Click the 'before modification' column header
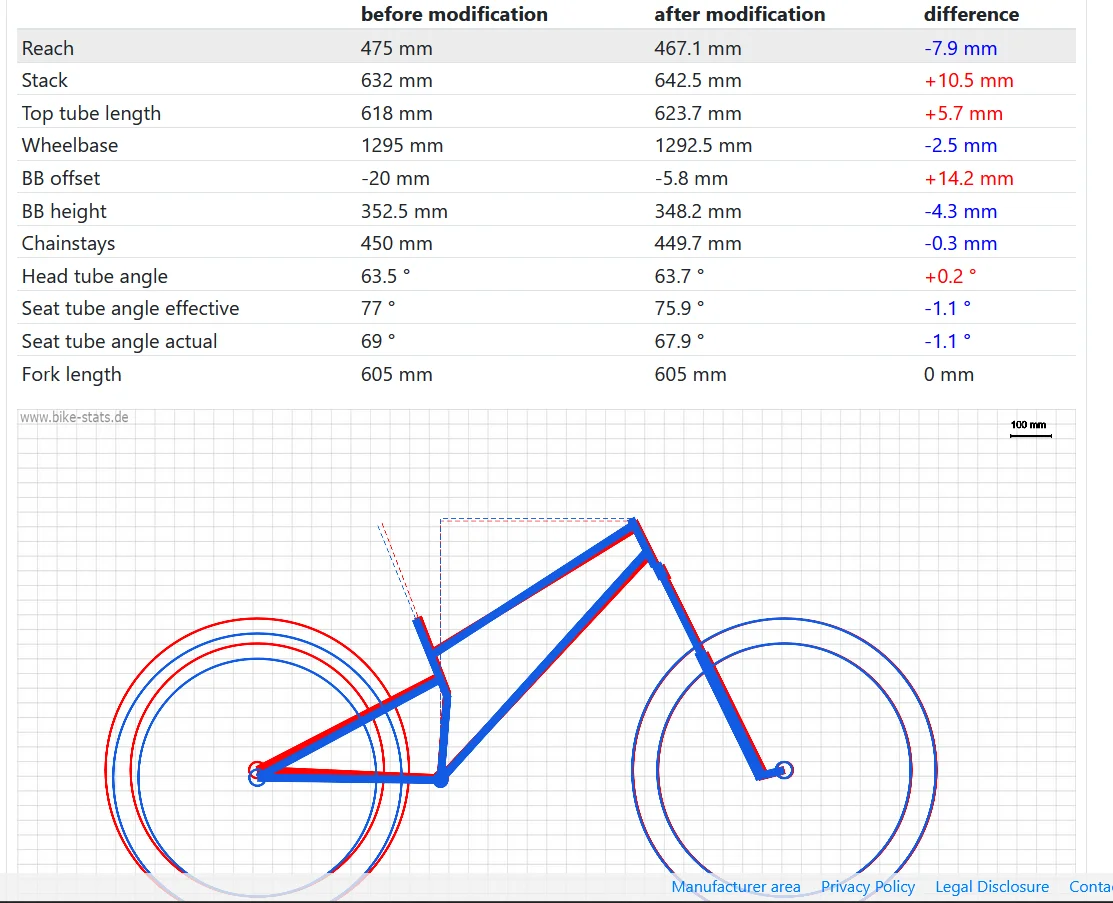Image resolution: width=1113 pixels, height=903 pixels. (454, 14)
